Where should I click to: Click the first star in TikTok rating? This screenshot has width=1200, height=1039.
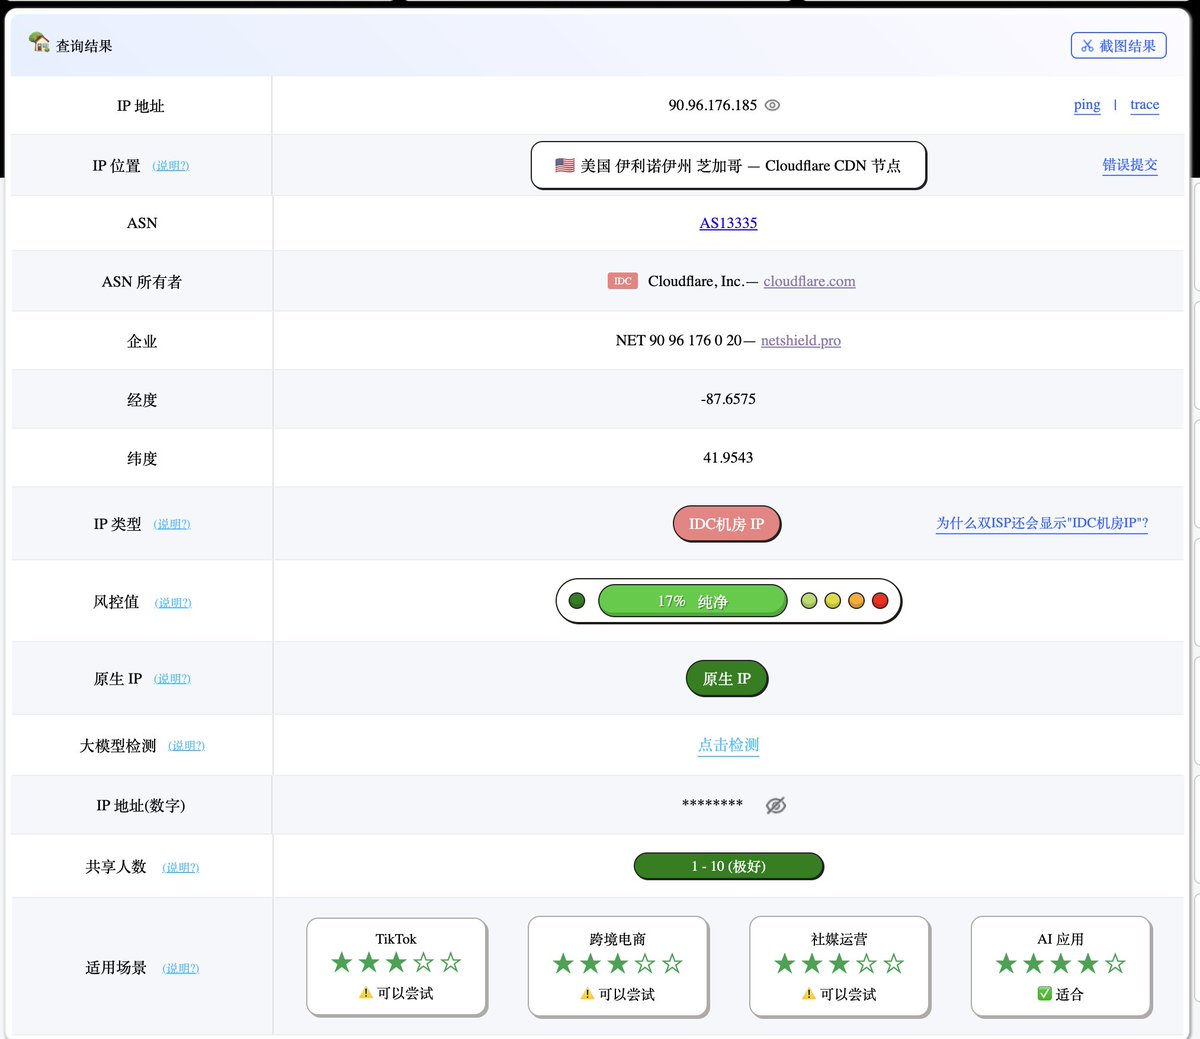tap(342, 963)
